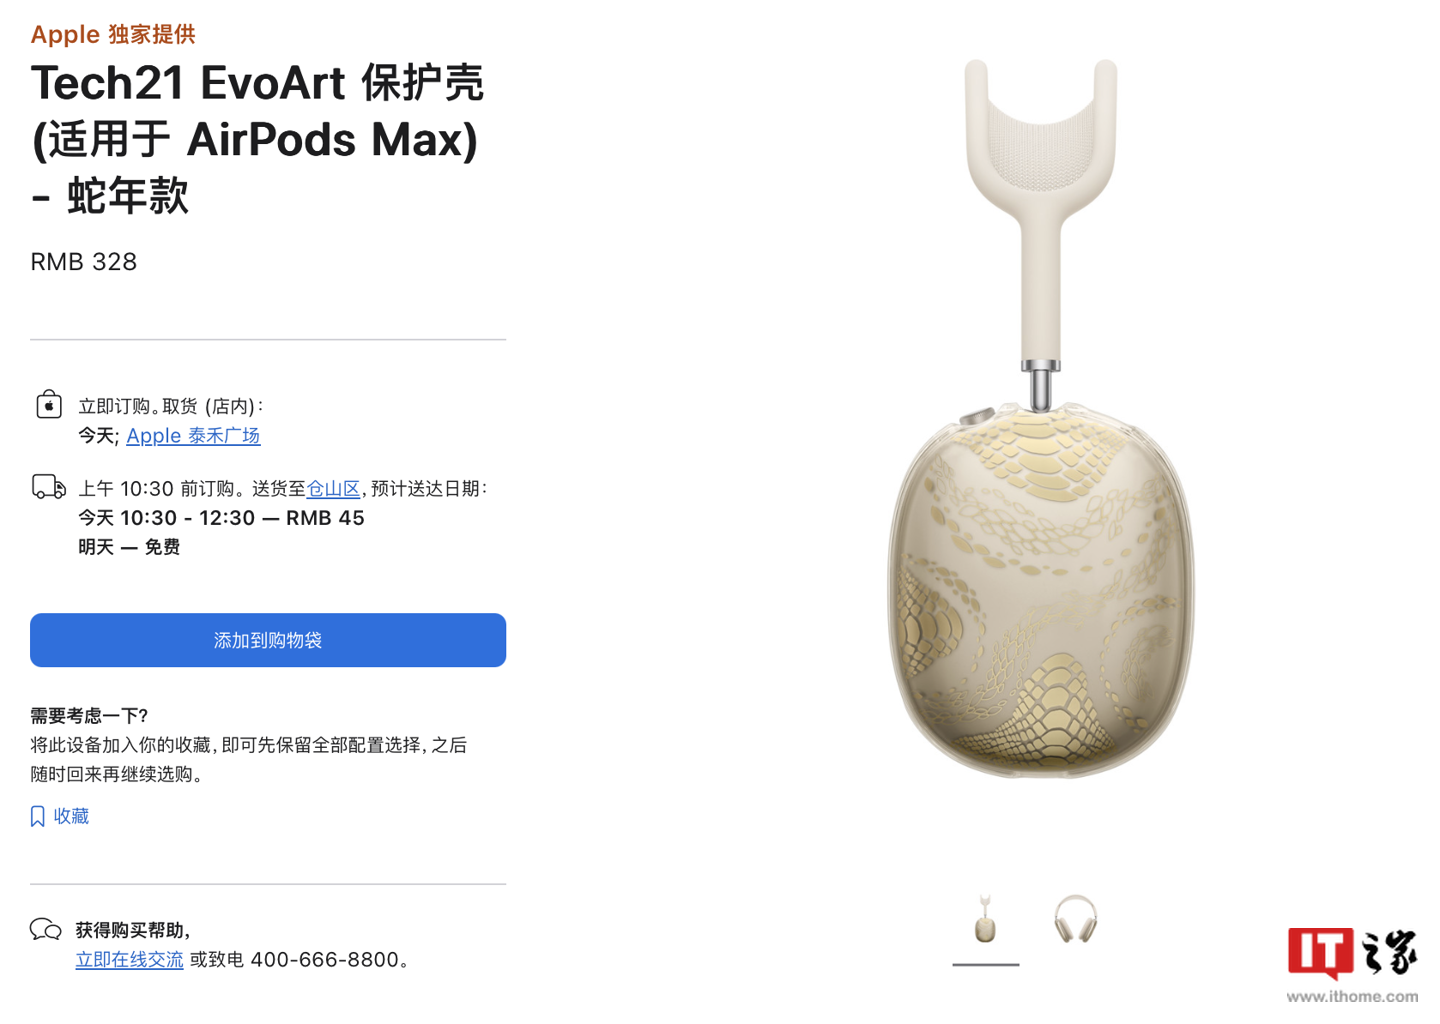
Task: Click the Apple 独家提供 label
Action: tap(113, 34)
